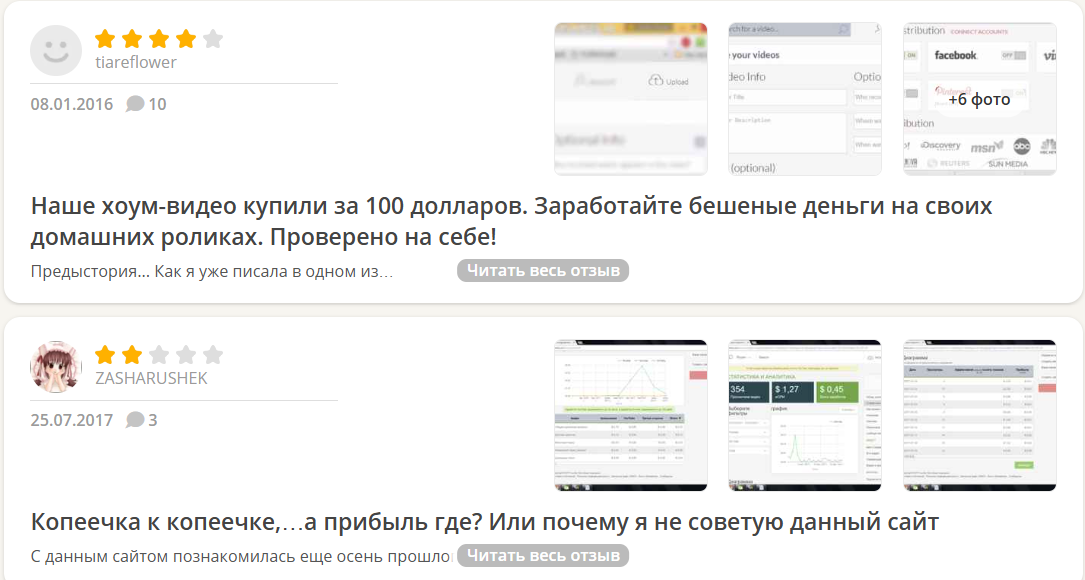Image resolution: width=1085 pixels, height=580 pixels.
Task: Open the statistics dashboard thumbnail with $1,27
Action: point(805,415)
